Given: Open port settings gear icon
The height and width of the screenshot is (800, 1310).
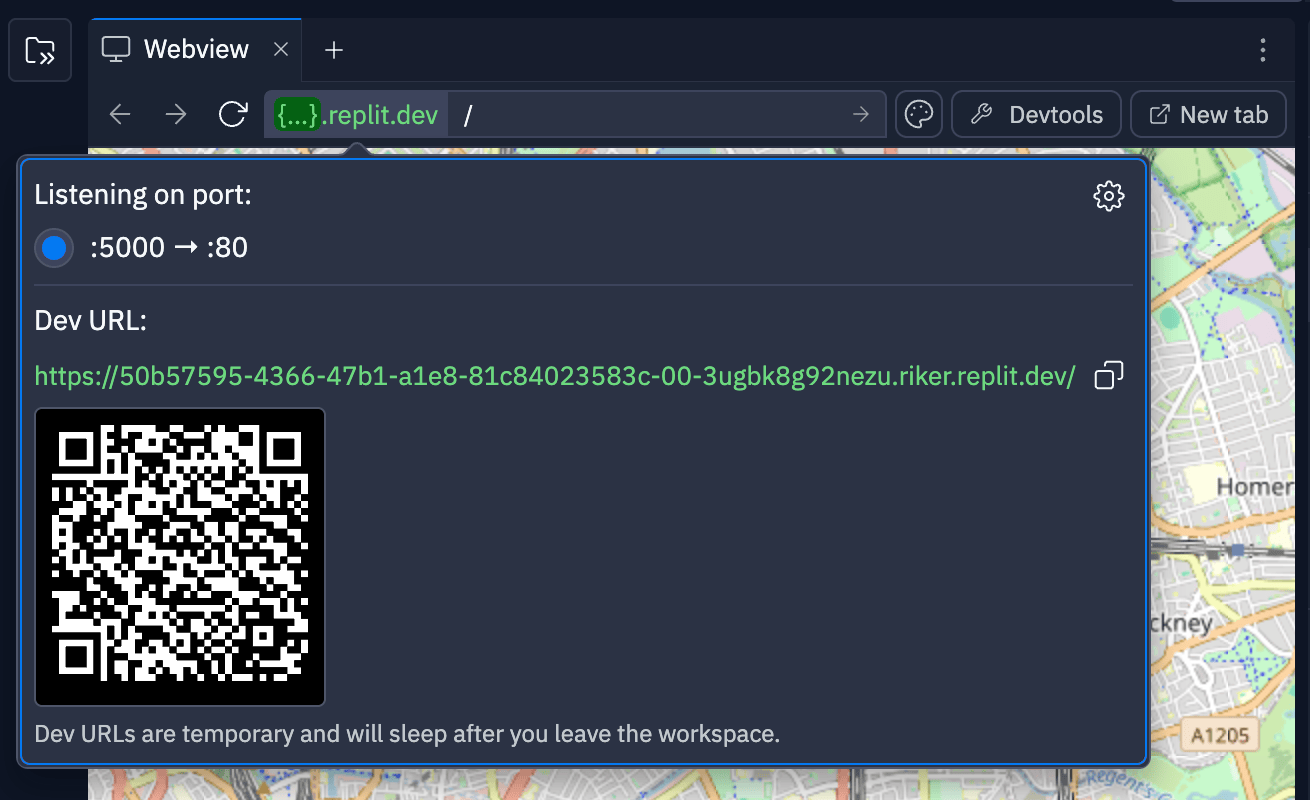Looking at the screenshot, I should pyautogui.click(x=1109, y=196).
